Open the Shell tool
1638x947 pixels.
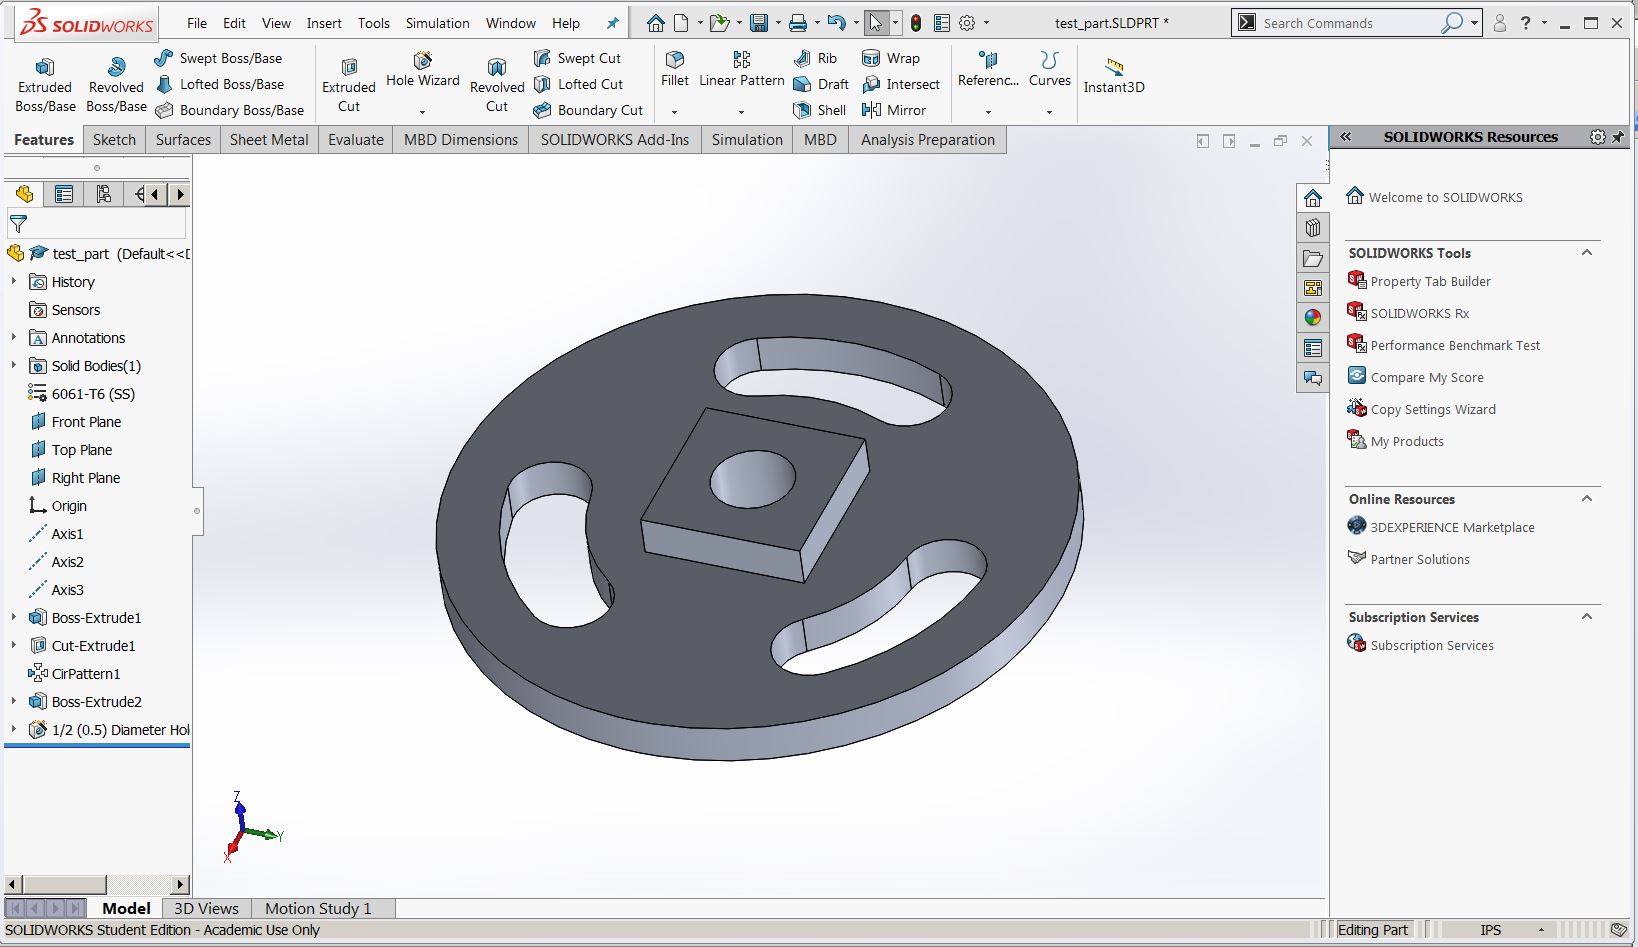click(818, 110)
